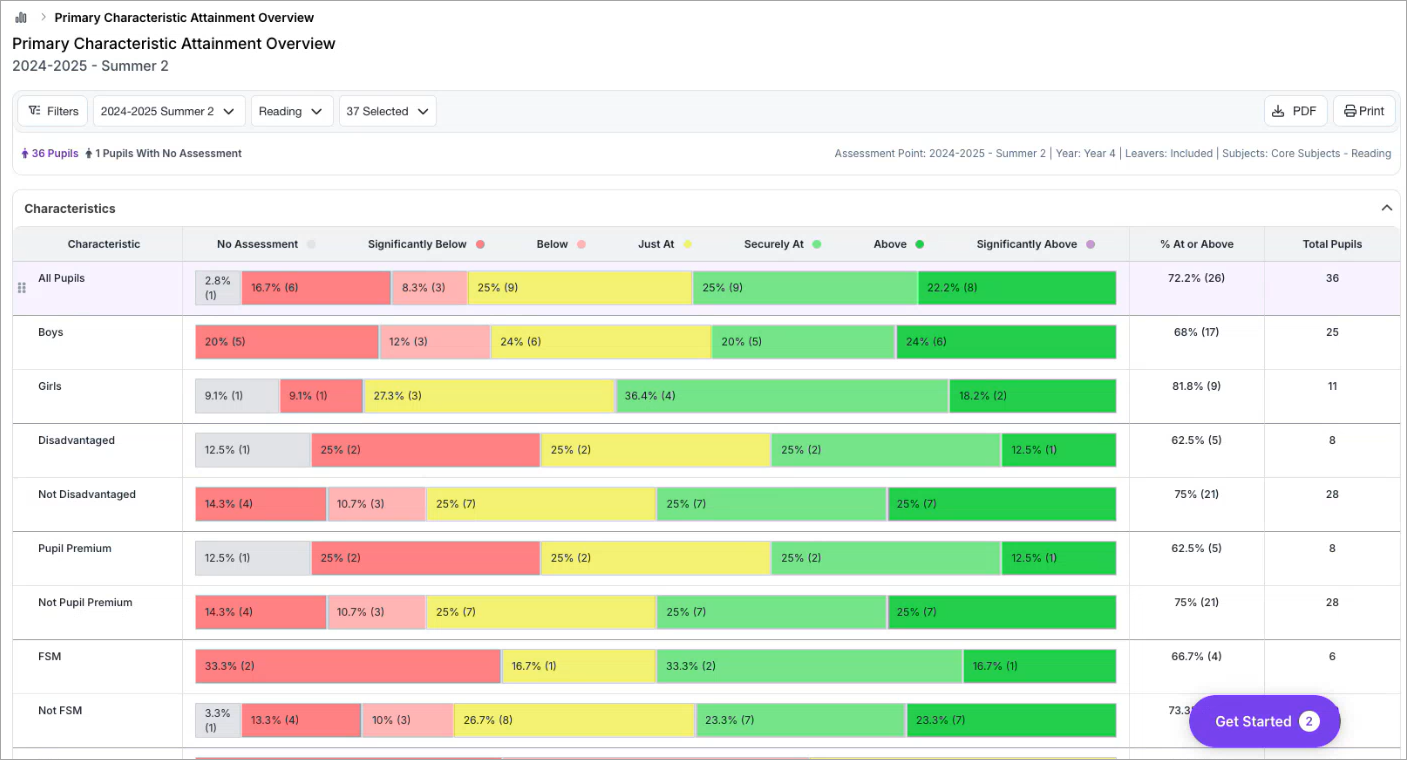Open the 2024-2025 Summer 2 dropdown
The width and height of the screenshot is (1407, 760).
[x=168, y=110]
